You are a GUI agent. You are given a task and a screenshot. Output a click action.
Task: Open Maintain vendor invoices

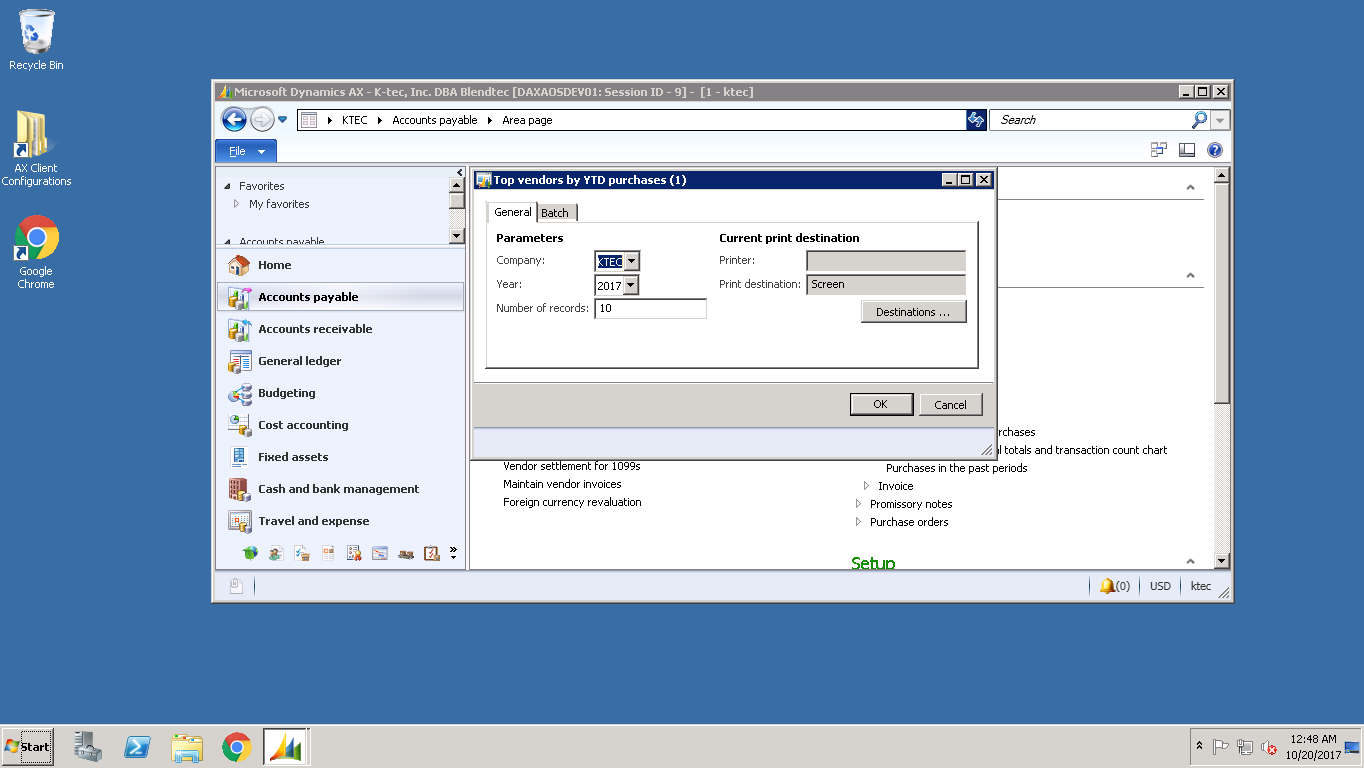562,484
